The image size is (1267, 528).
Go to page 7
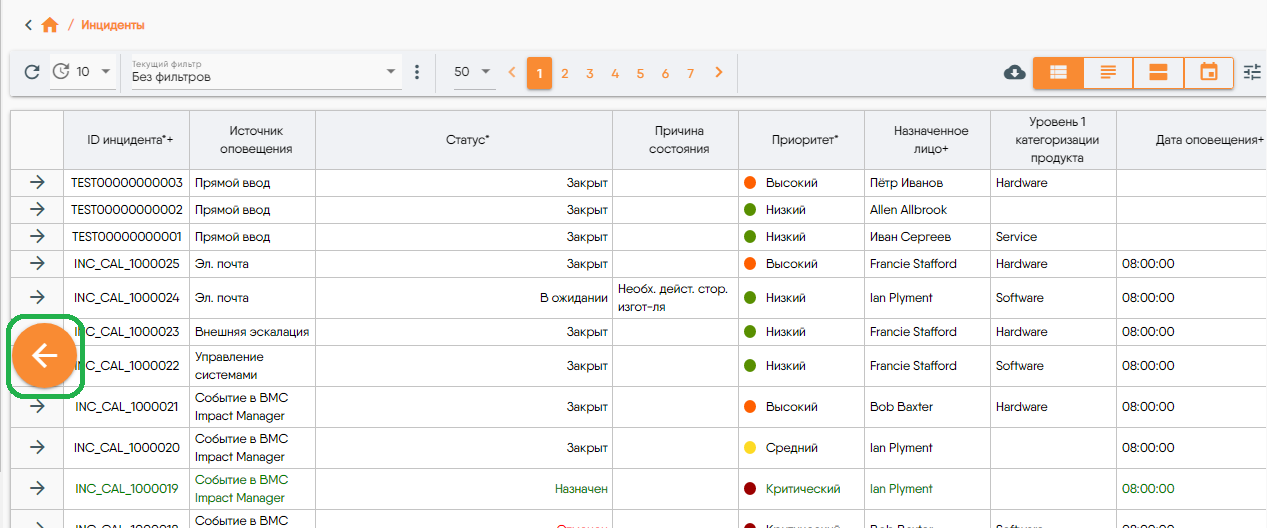coord(690,73)
